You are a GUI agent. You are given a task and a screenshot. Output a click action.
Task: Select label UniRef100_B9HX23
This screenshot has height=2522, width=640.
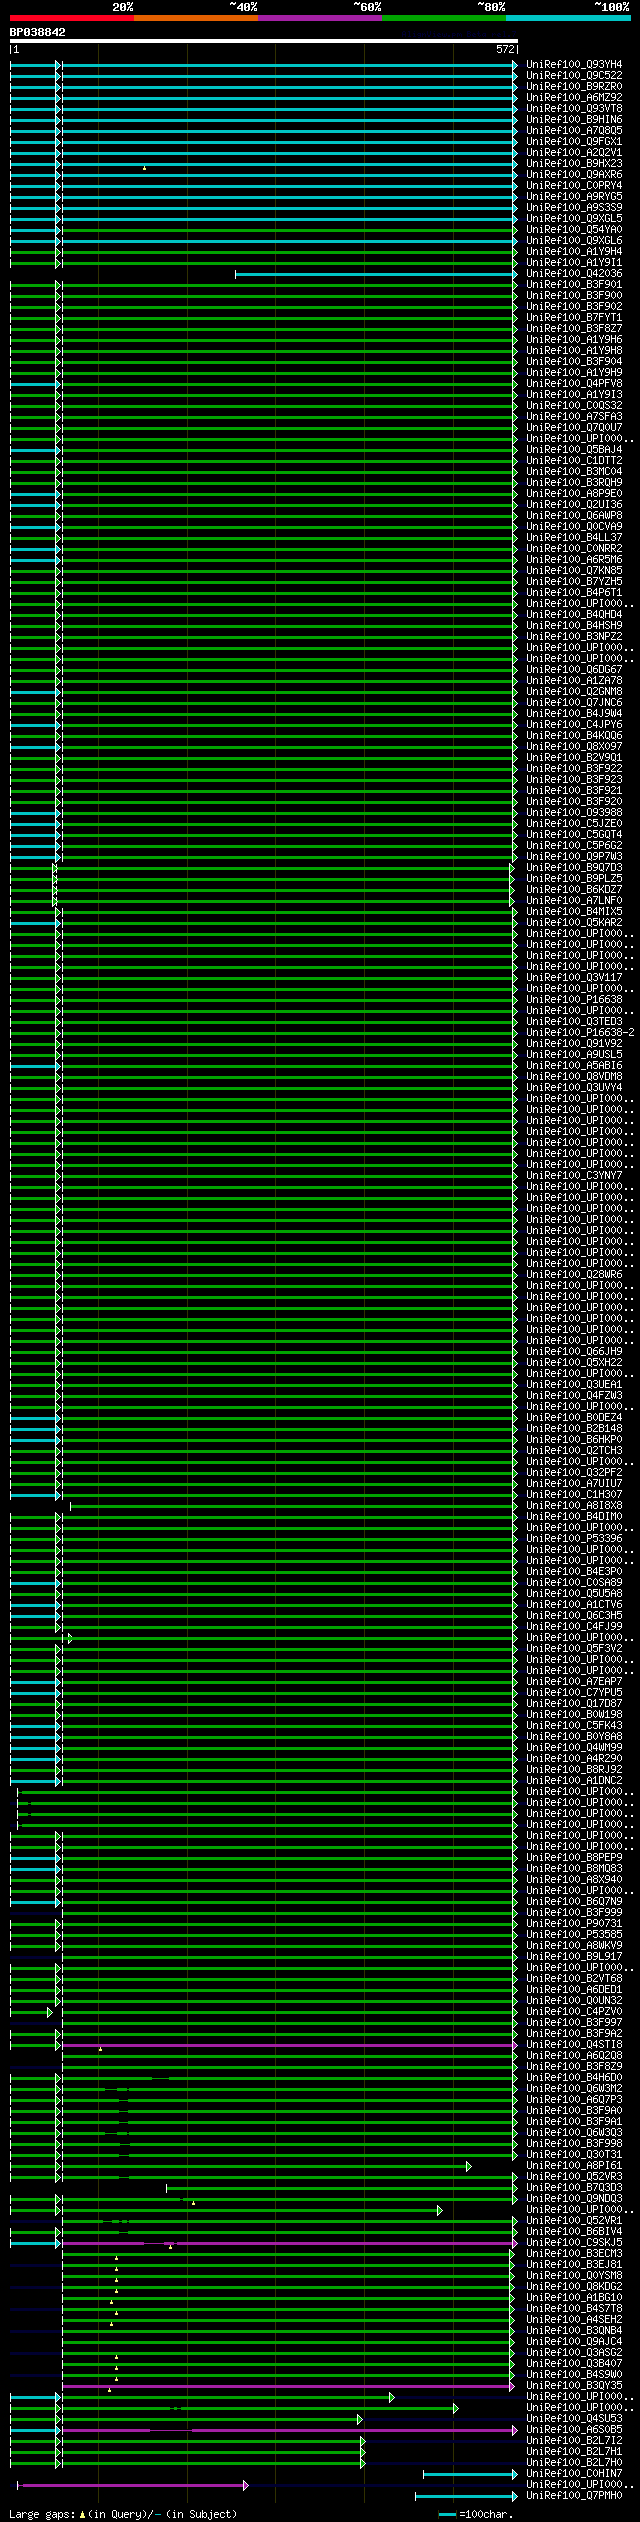pos(574,164)
